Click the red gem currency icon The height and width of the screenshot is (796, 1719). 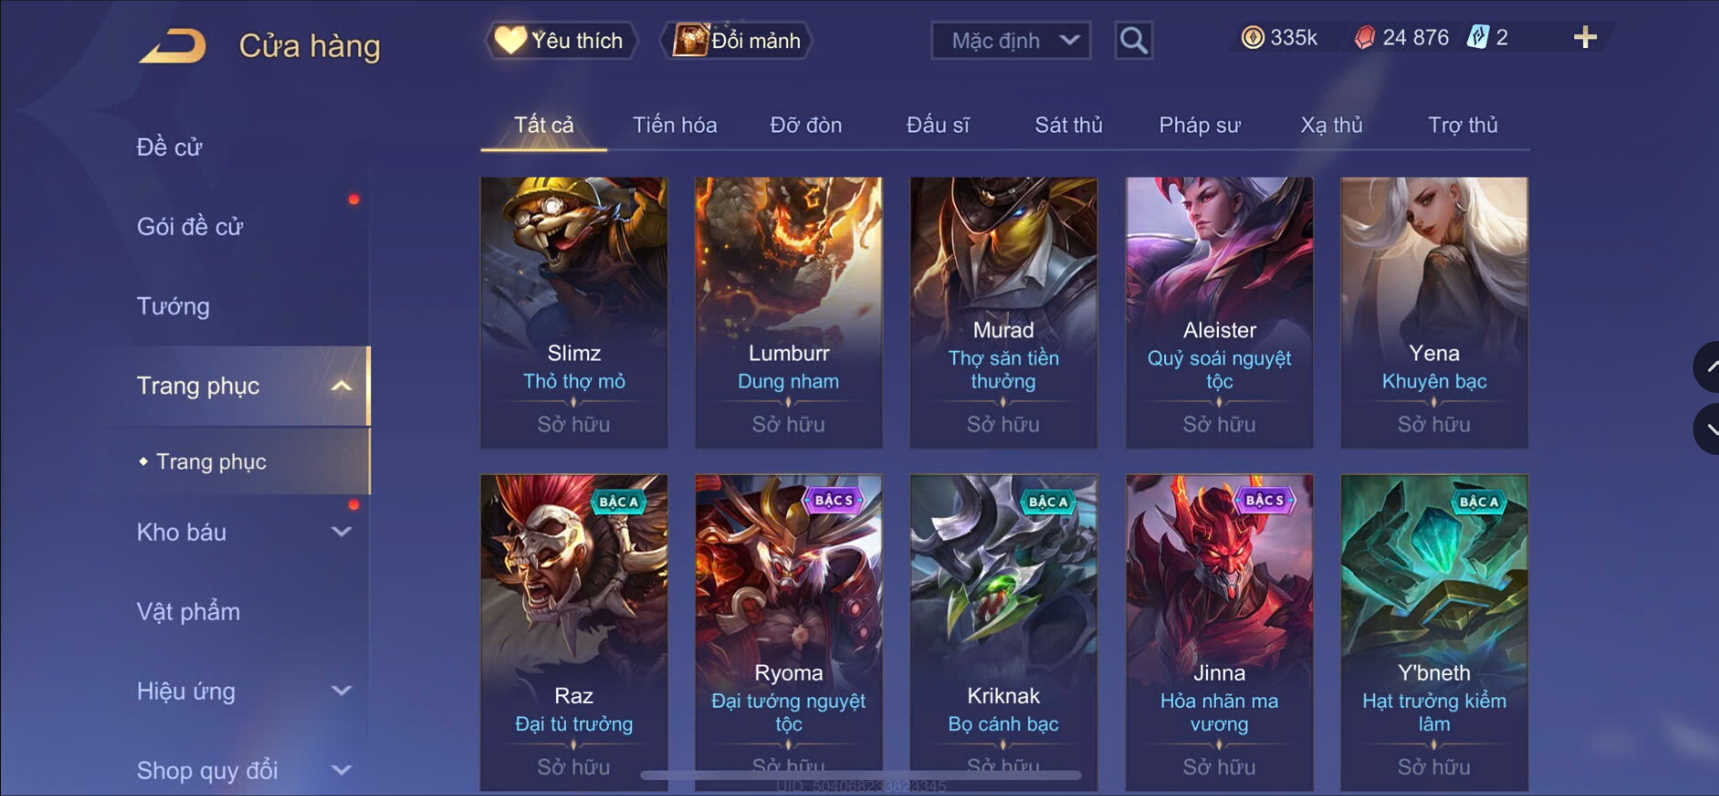[x=1364, y=38]
